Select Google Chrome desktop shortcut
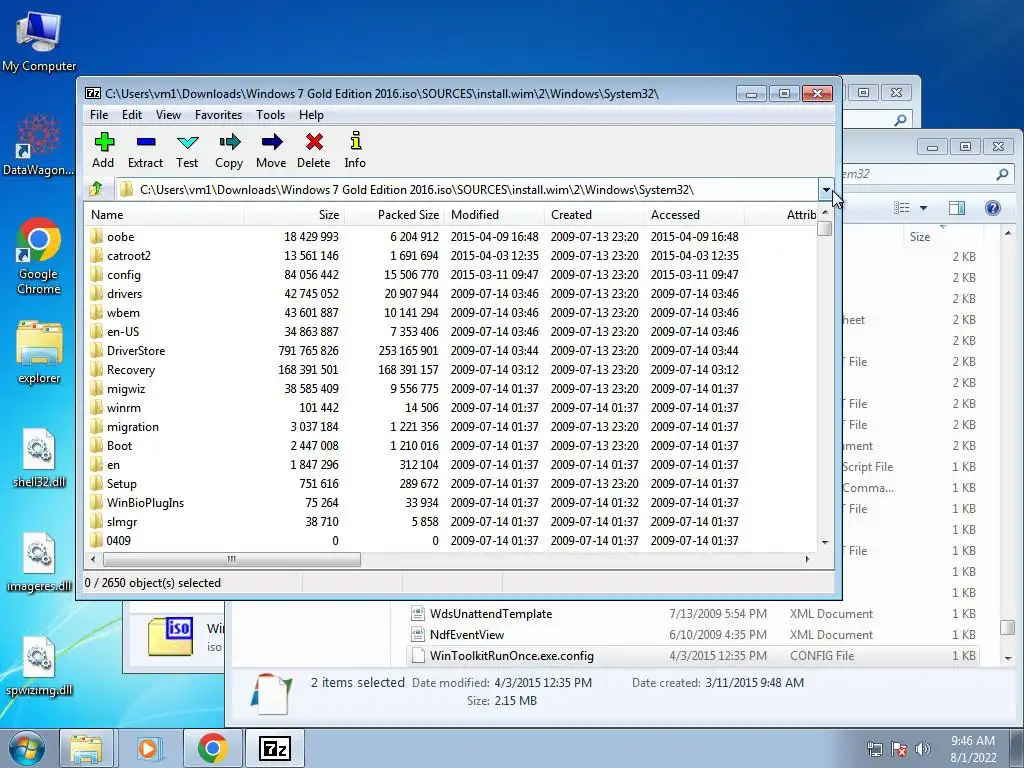This screenshot has width=1024, height=768. click(x=39, y=256)
